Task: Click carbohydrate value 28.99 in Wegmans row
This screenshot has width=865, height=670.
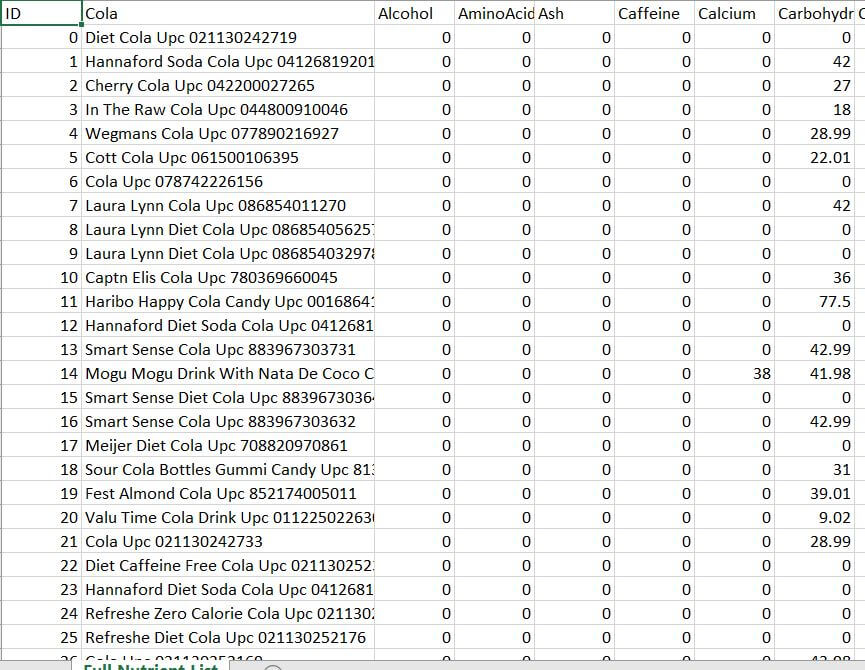Action: pyautogui.click(x=814, y=133)
